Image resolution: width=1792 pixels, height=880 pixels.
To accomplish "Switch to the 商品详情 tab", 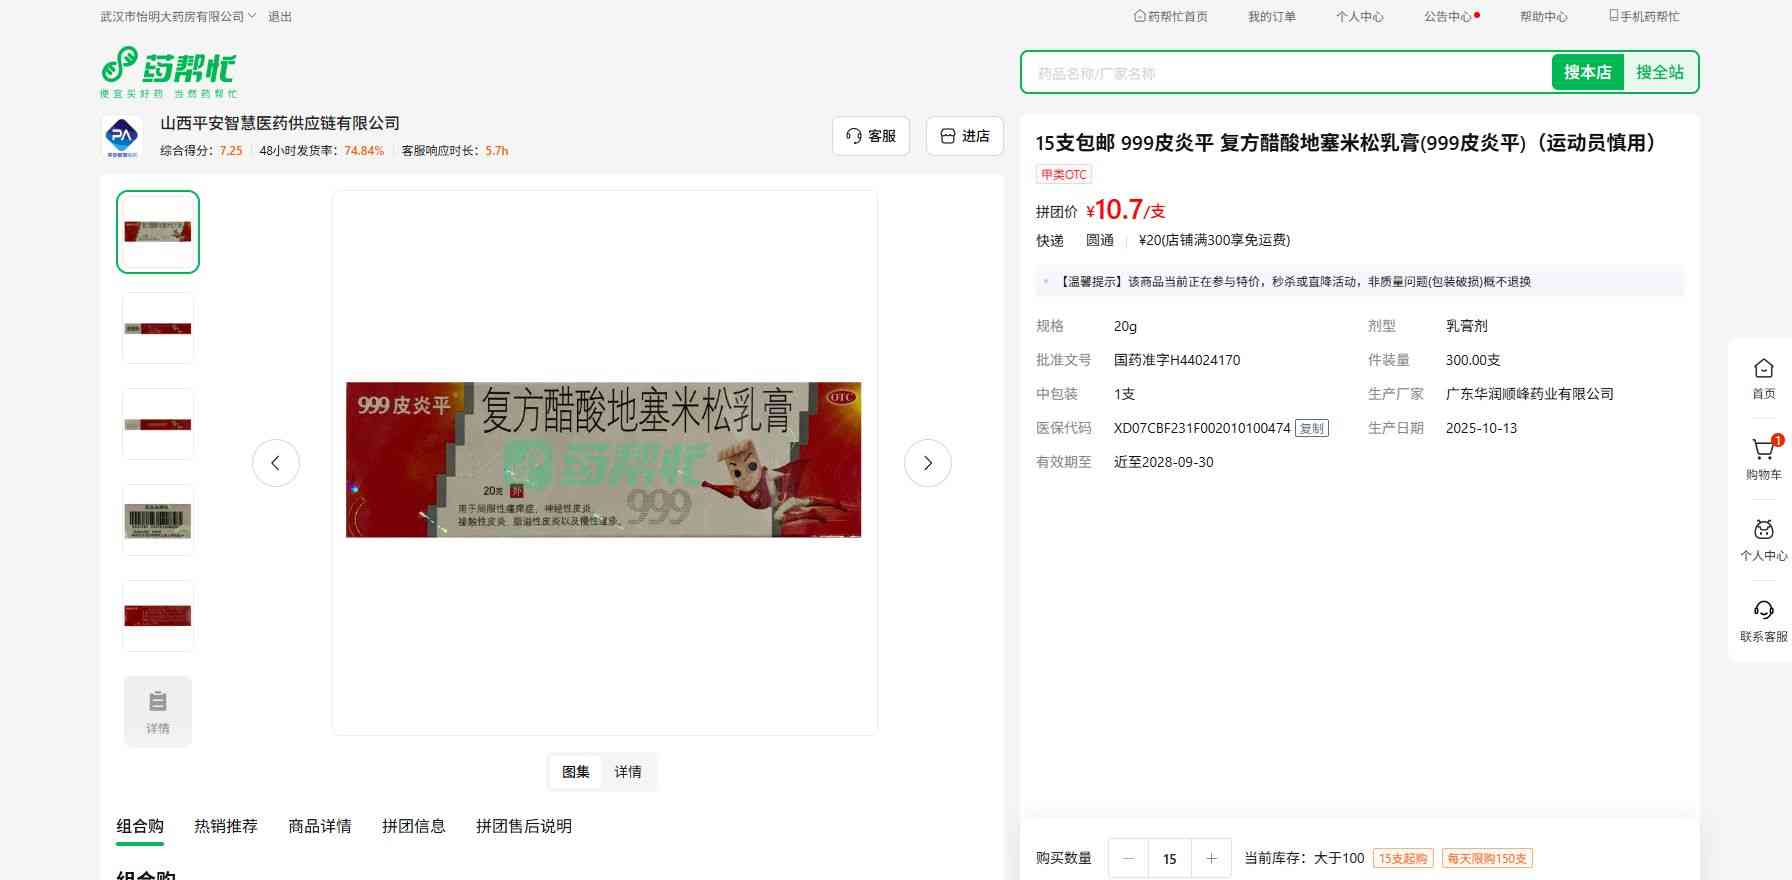I will [319, 826].
